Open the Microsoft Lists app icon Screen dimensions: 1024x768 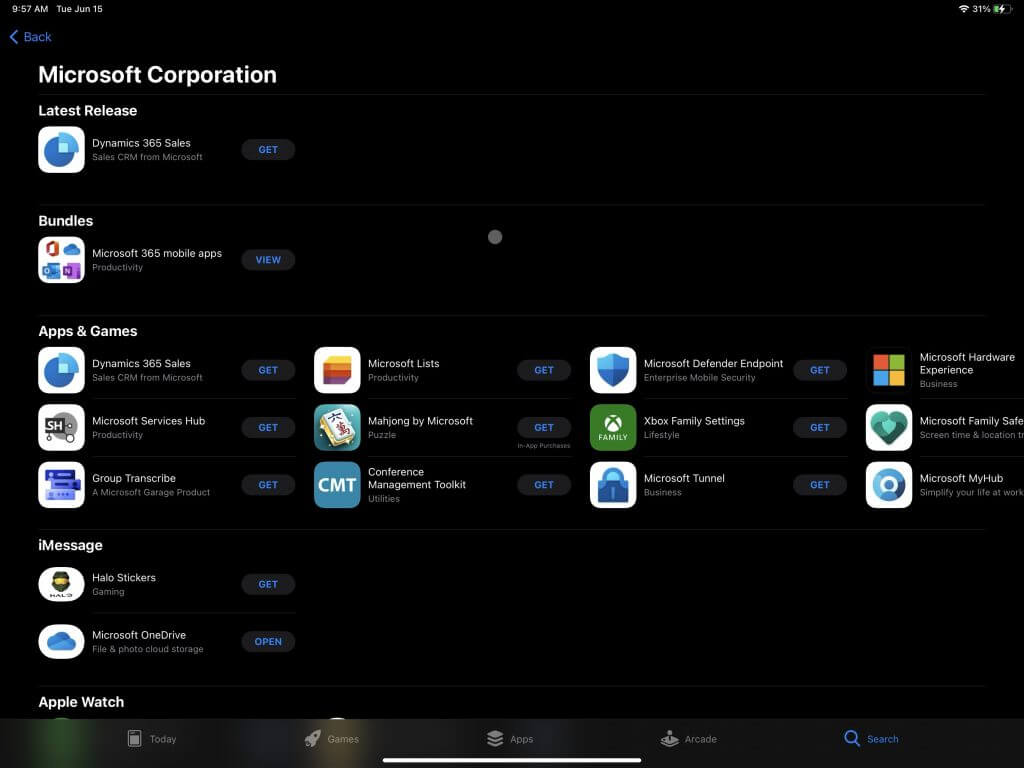click(337, 370)
